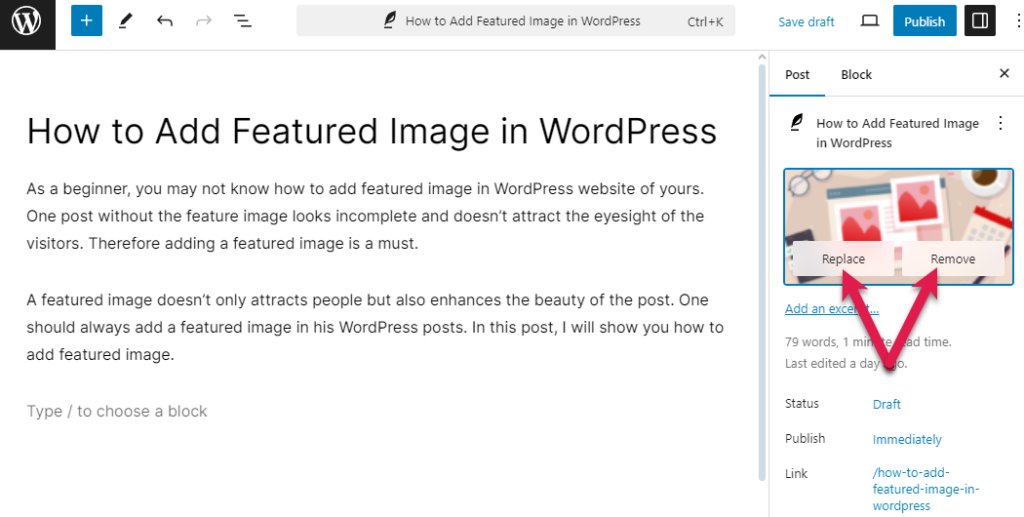Click paragraph starting 'A featured image doesn't'

(x=376, y=328)
